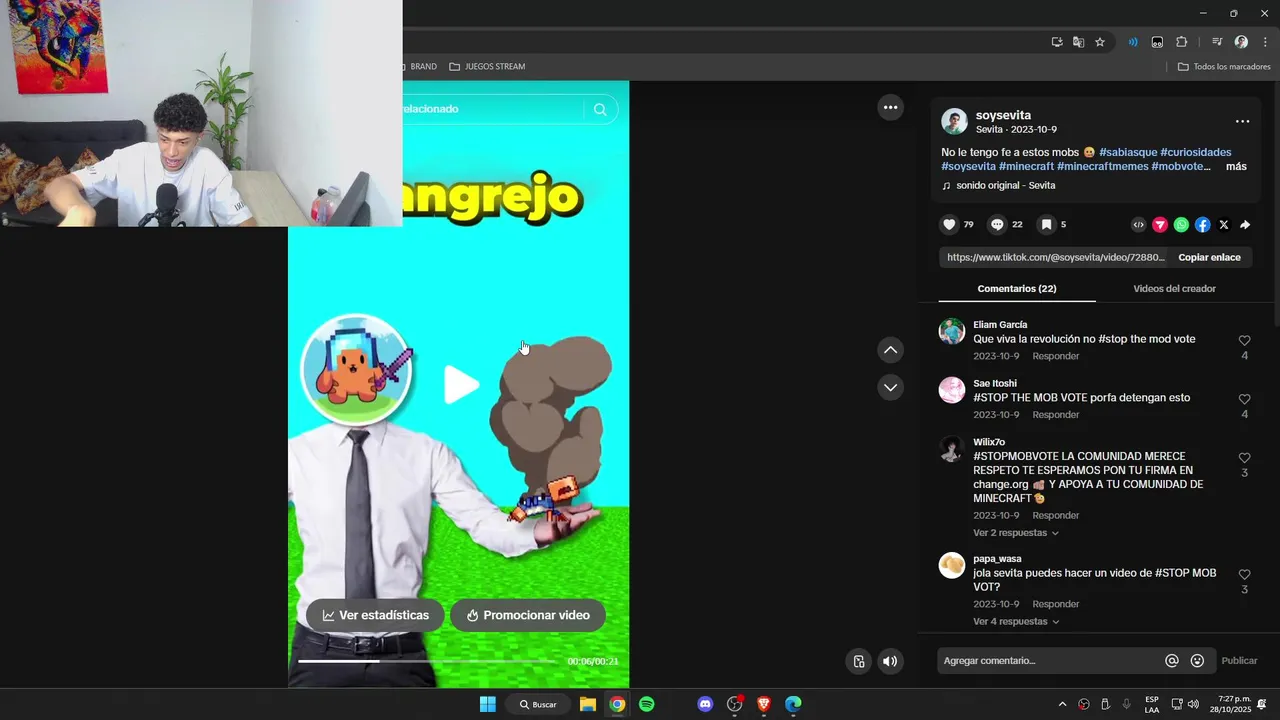Open the #sabiasque hashtag
This screenshot has height=720, width=1280.
(x=1128, y=153)
